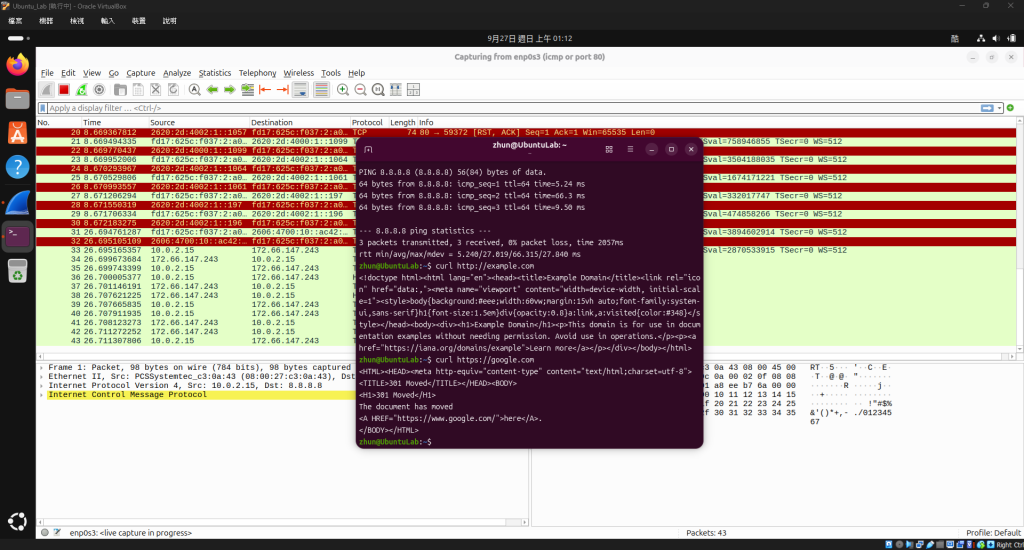Toggle packet list colorization
1024x550 pixels.
pyautogui.click(x=321, y=90)
